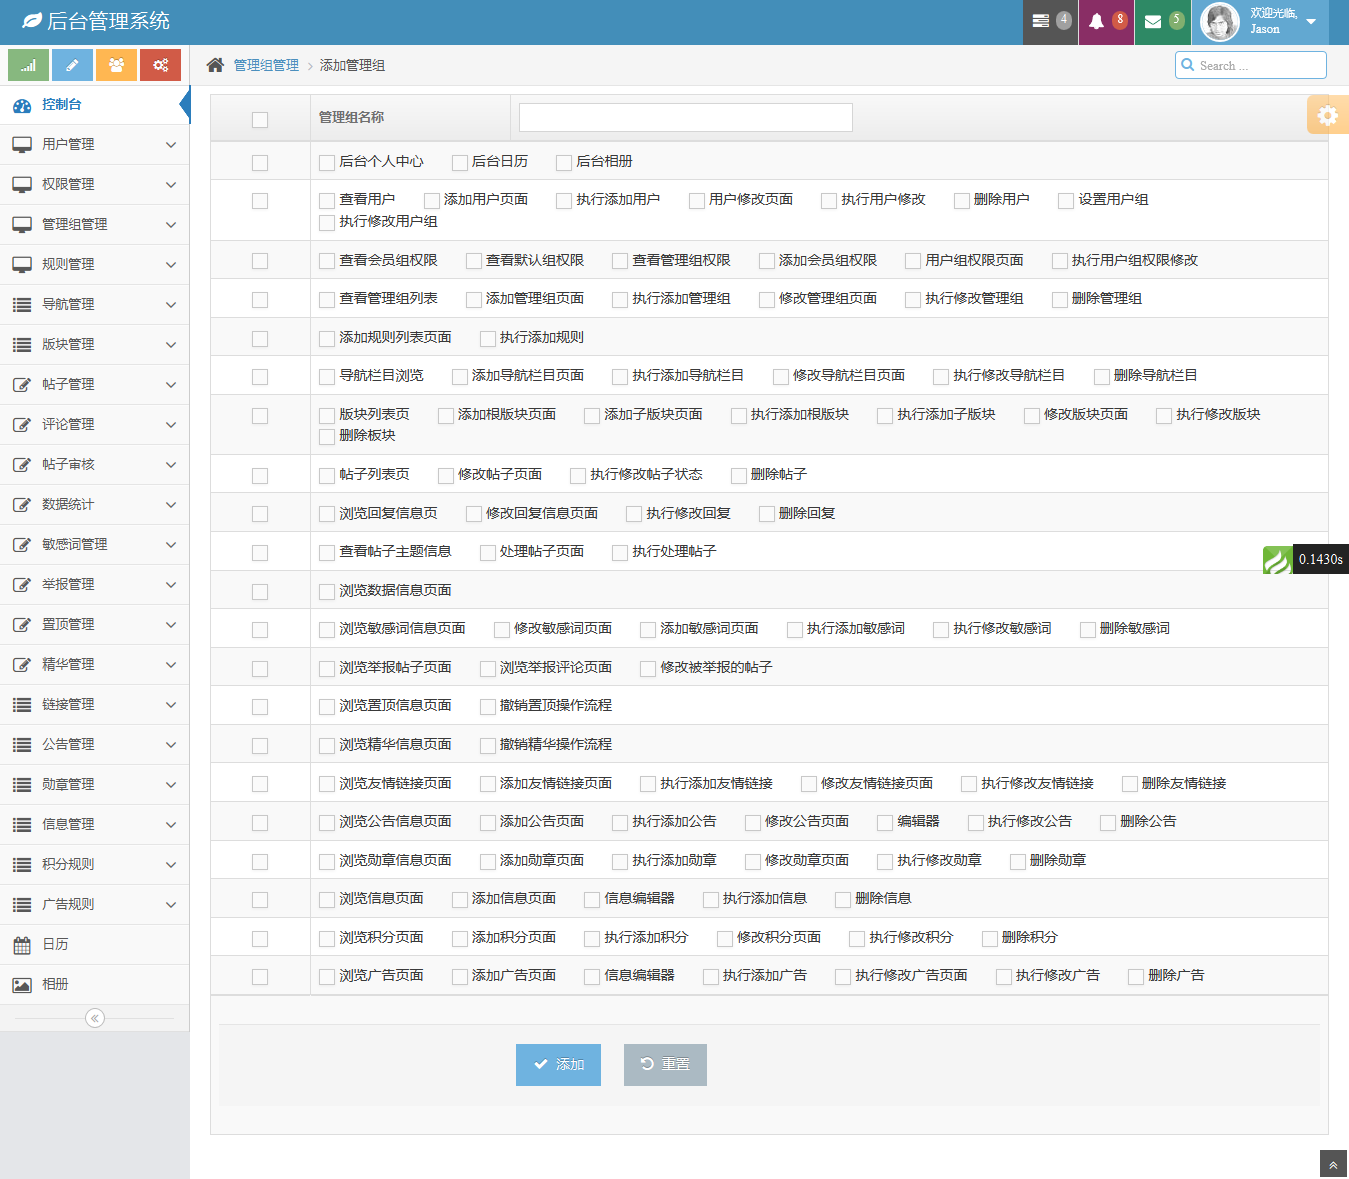Expand the 帖子管理 sidebar section
The width and height of the screenshot is (1349, 1179).
[x=95, y=384]
